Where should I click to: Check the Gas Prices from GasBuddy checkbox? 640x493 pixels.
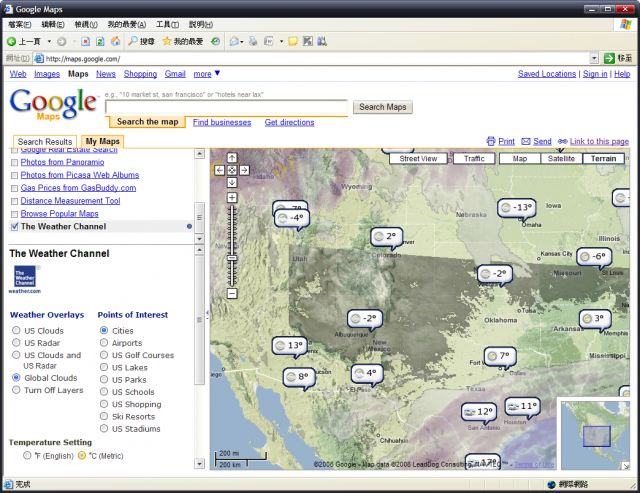(x=15, y=188)
